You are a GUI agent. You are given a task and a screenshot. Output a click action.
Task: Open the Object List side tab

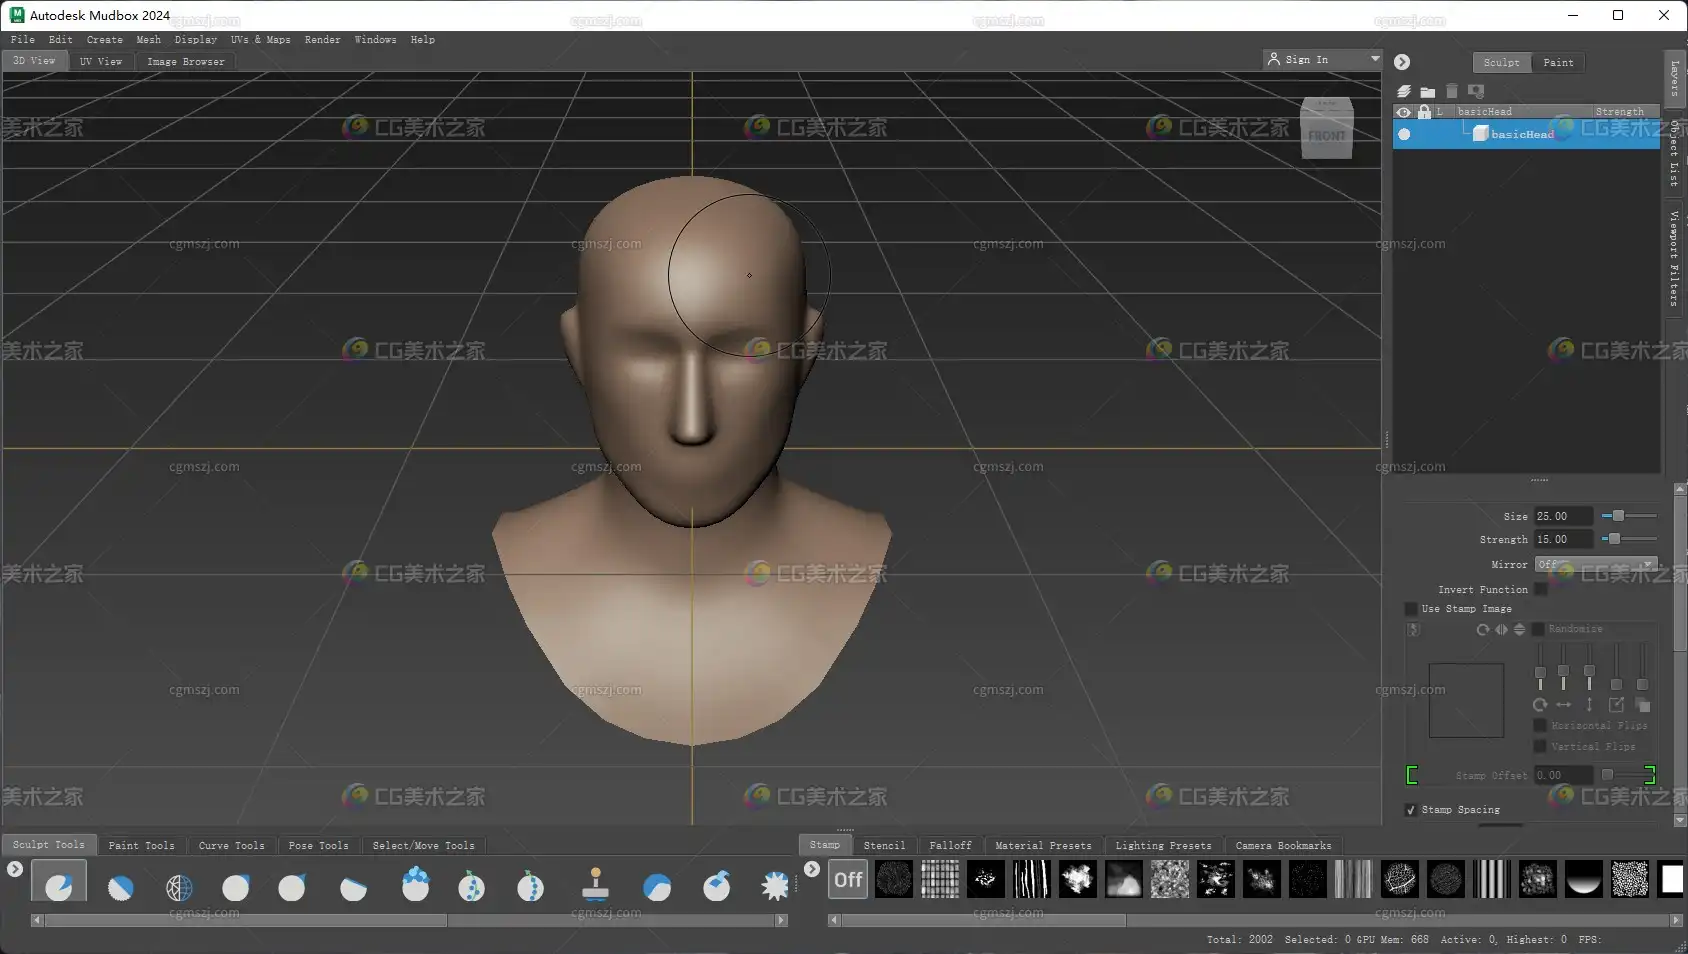(x=1674, y=153)
